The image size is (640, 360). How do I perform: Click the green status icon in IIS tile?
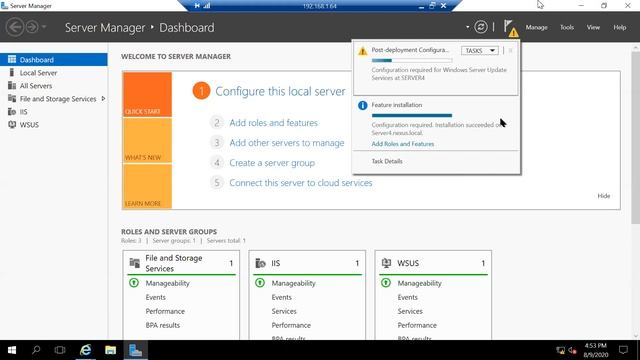pyautogui.click(x=260, y=283)
